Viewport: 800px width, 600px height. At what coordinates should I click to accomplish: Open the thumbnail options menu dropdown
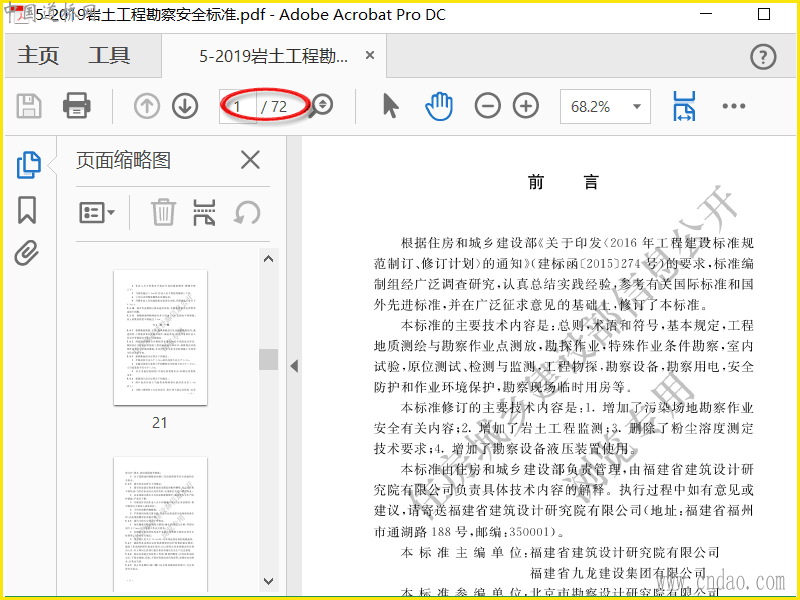click(x=96, y=213)
